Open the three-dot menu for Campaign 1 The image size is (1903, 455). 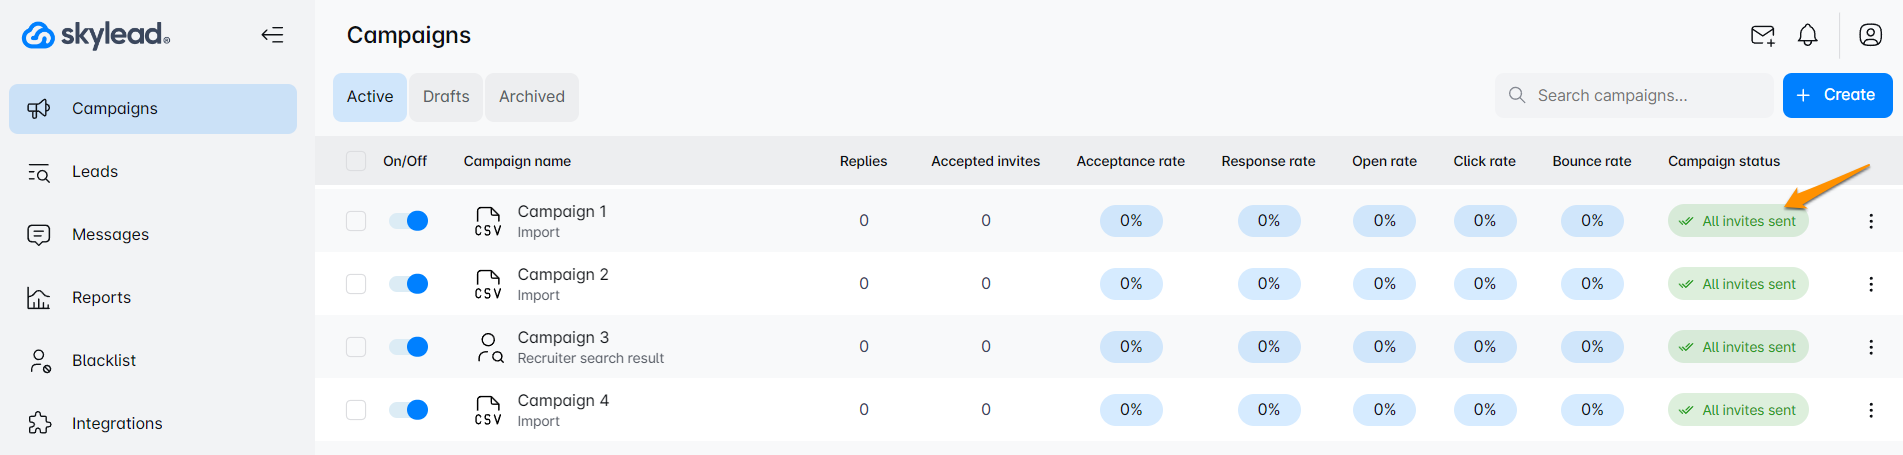(x=1871, y=221)
